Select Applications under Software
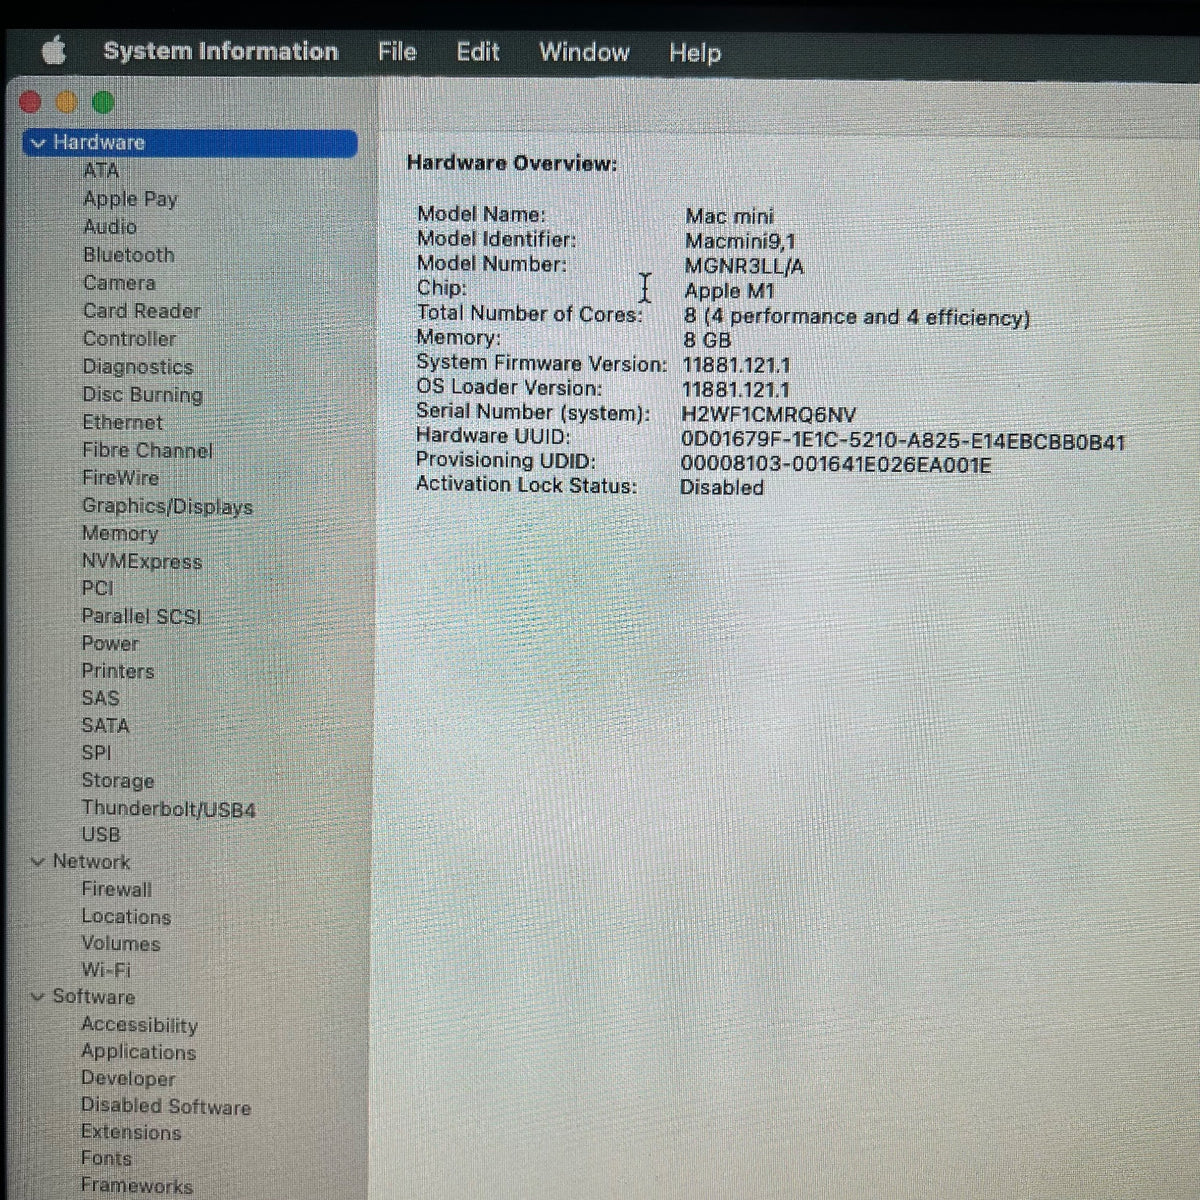 138,1052
